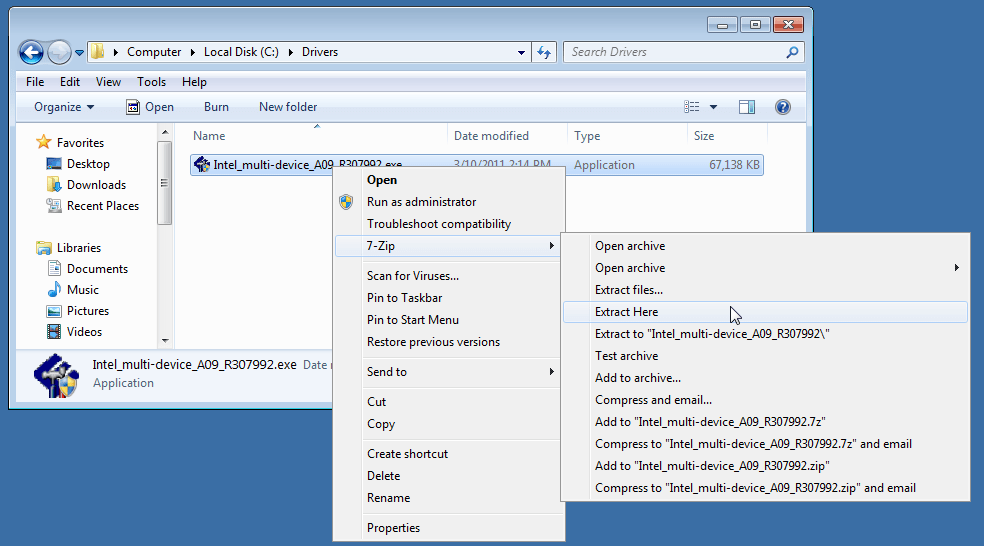Select Libraries in navigation pane
The width and height of the screenshot is (984, 546).
point(69,248)
